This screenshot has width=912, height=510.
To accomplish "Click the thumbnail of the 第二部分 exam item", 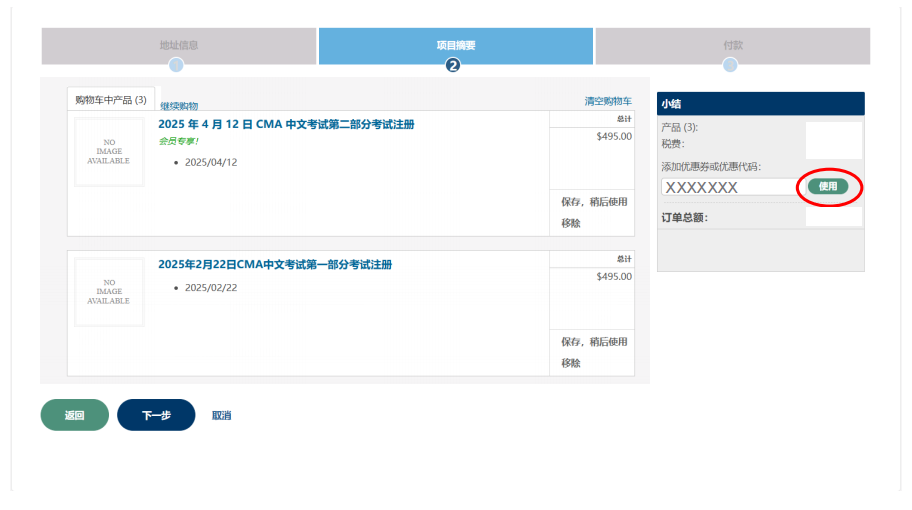I will (x=110, y=152).
